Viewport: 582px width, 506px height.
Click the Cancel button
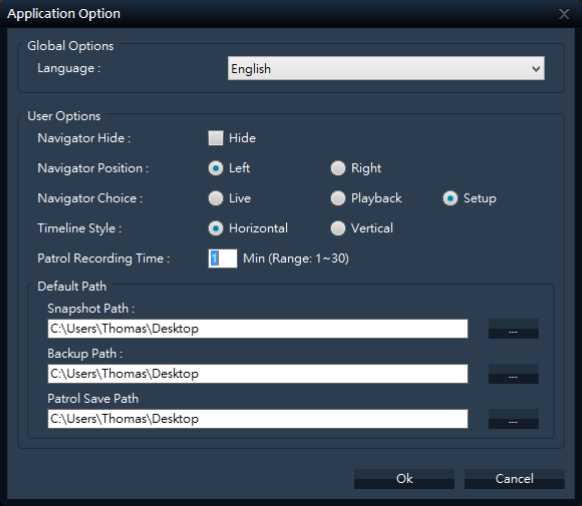[514, 479]
